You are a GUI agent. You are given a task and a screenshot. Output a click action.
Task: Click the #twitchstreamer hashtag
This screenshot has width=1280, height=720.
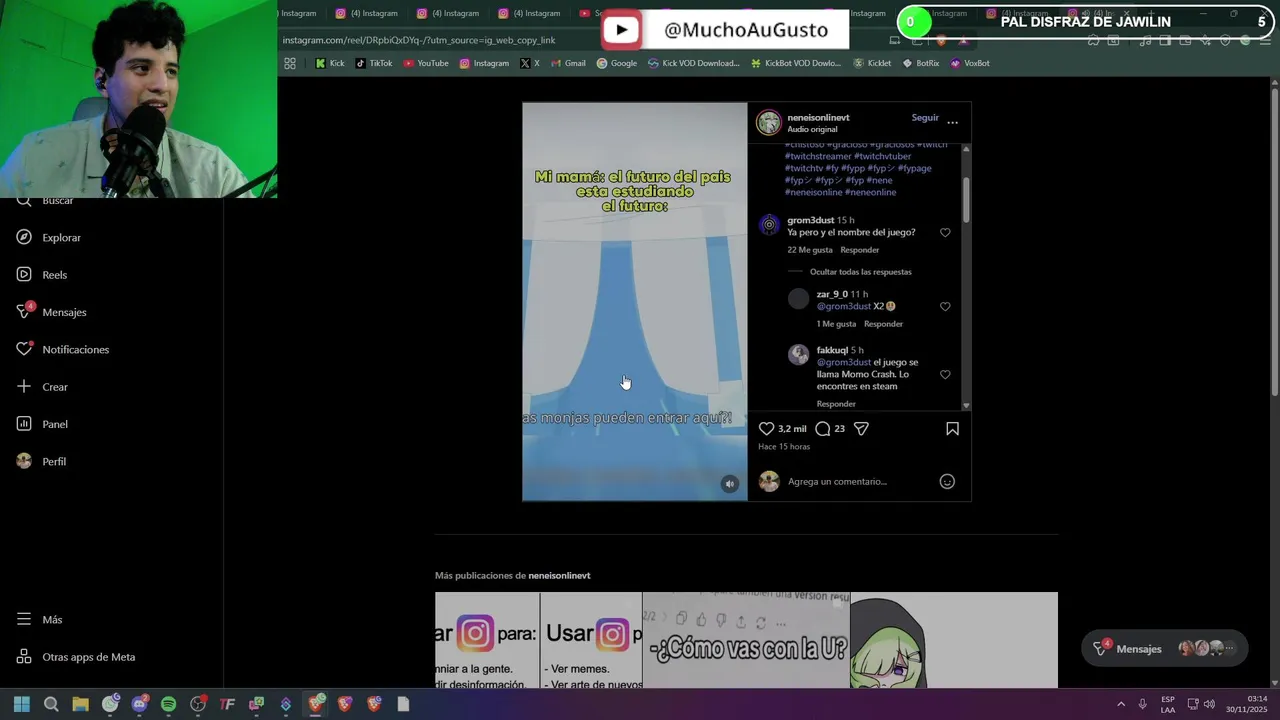point(818,157)
